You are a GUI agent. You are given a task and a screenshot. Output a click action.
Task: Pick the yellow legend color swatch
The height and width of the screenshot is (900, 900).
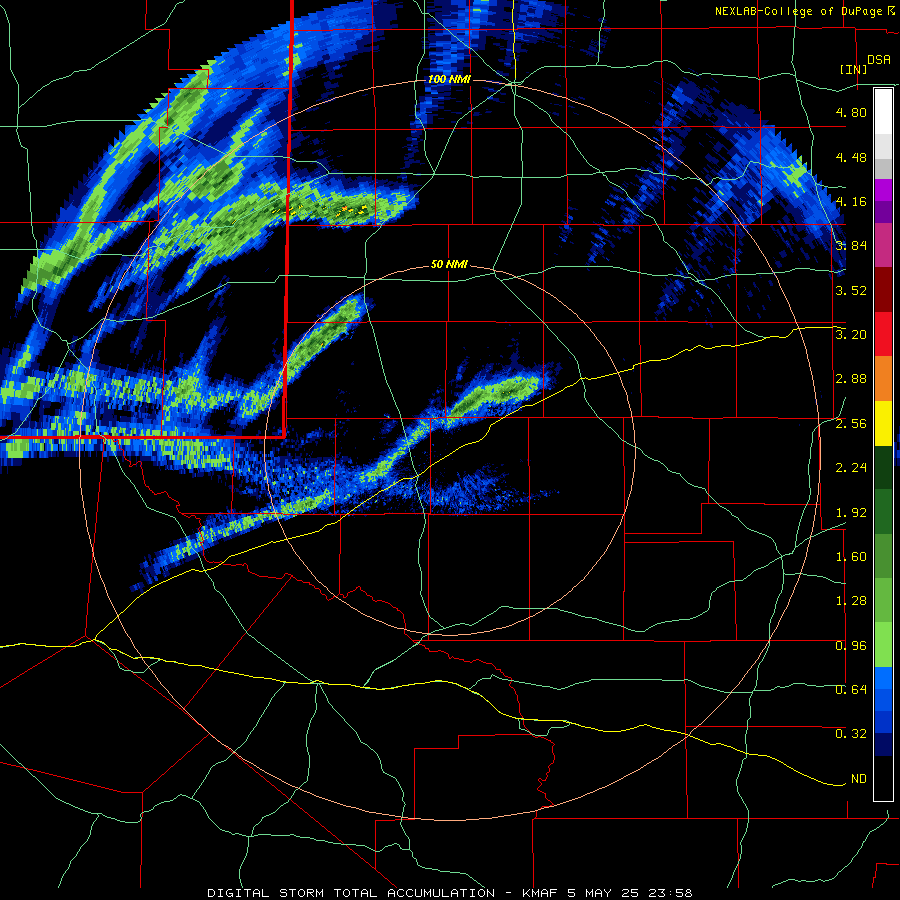(883, 424)
